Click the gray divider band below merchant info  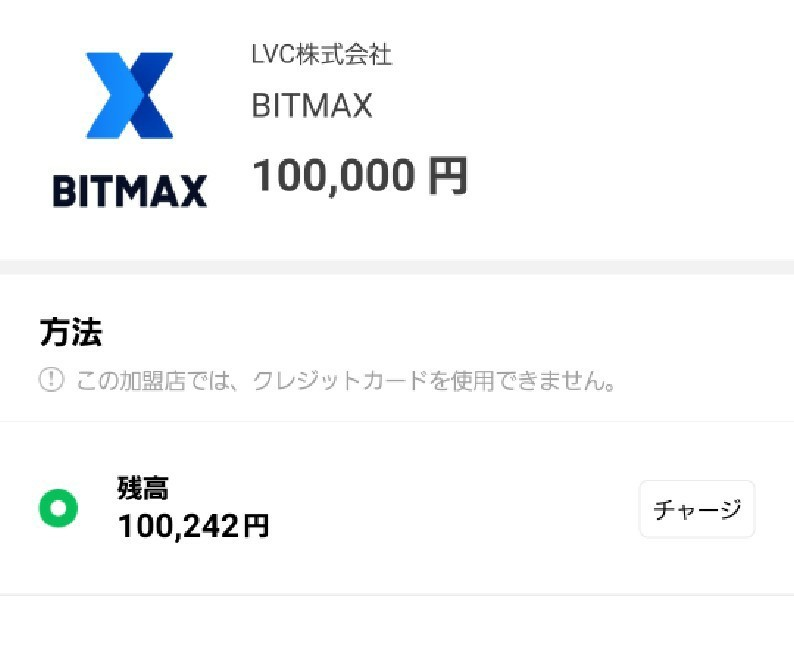pyautogui.click(x=397, y=267)
